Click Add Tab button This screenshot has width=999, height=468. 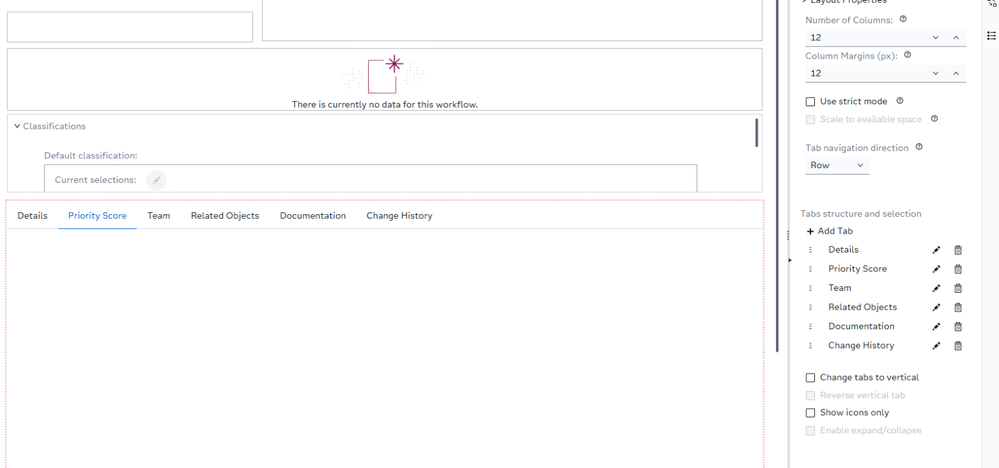(830, 231)
